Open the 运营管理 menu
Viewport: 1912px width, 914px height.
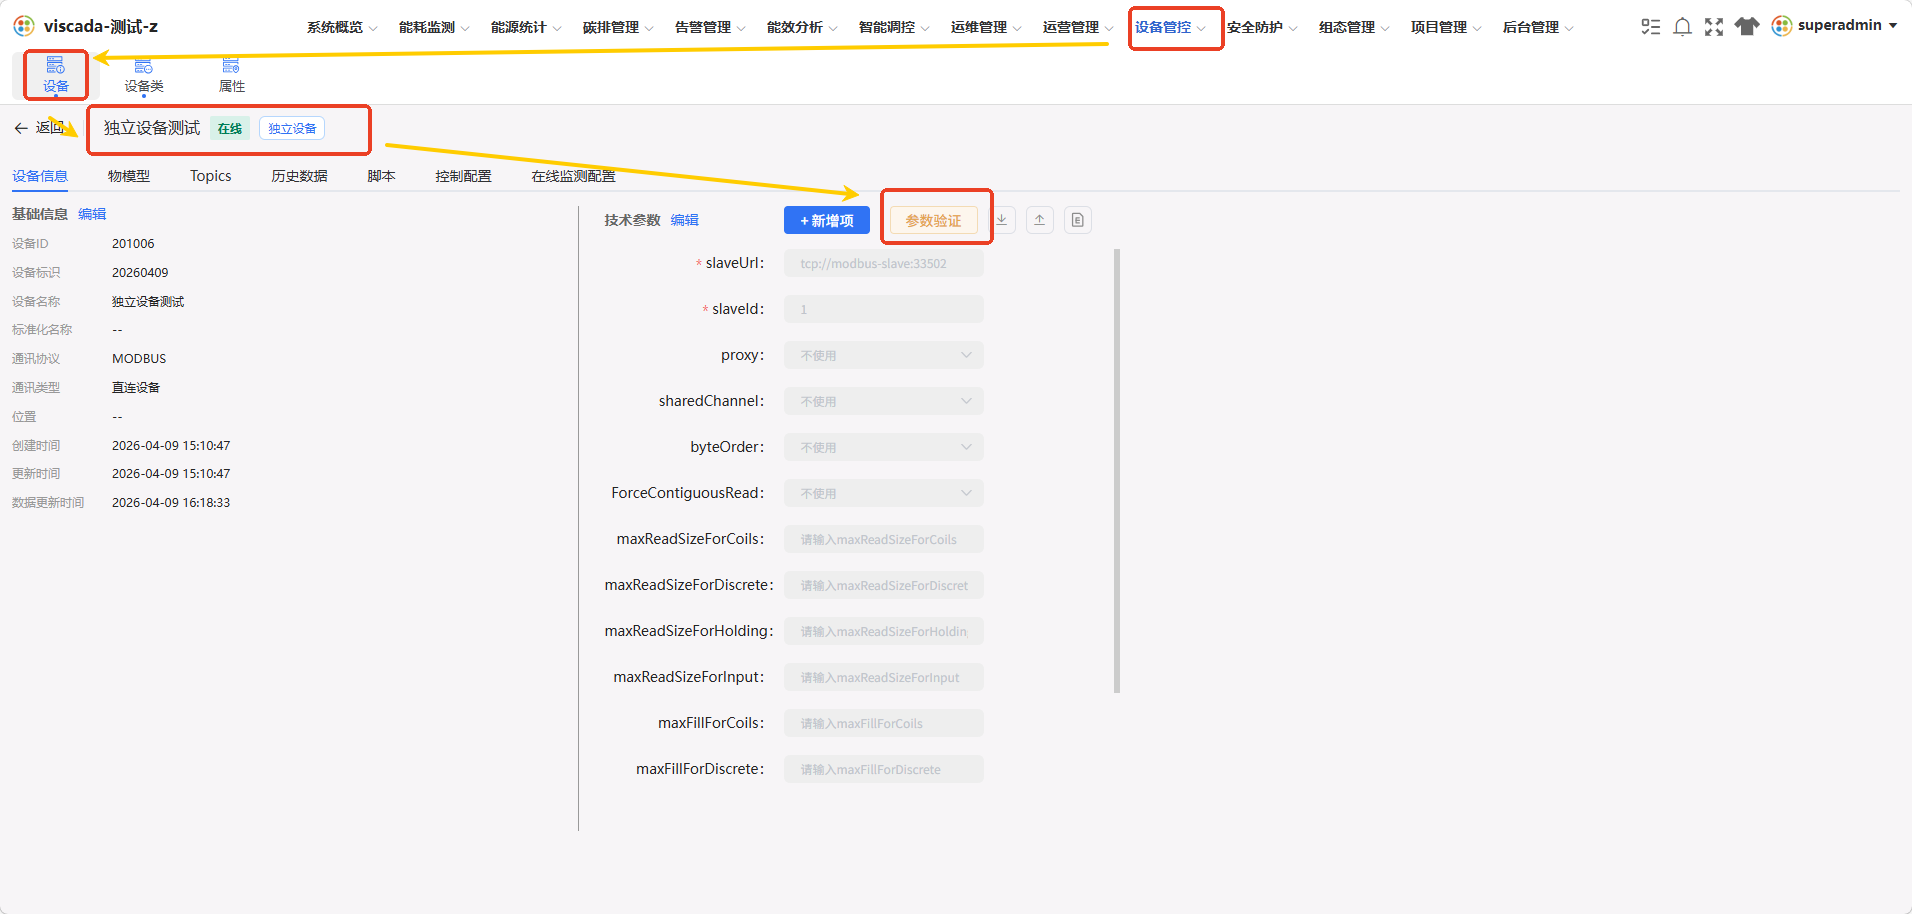(x=1078, y=27)
